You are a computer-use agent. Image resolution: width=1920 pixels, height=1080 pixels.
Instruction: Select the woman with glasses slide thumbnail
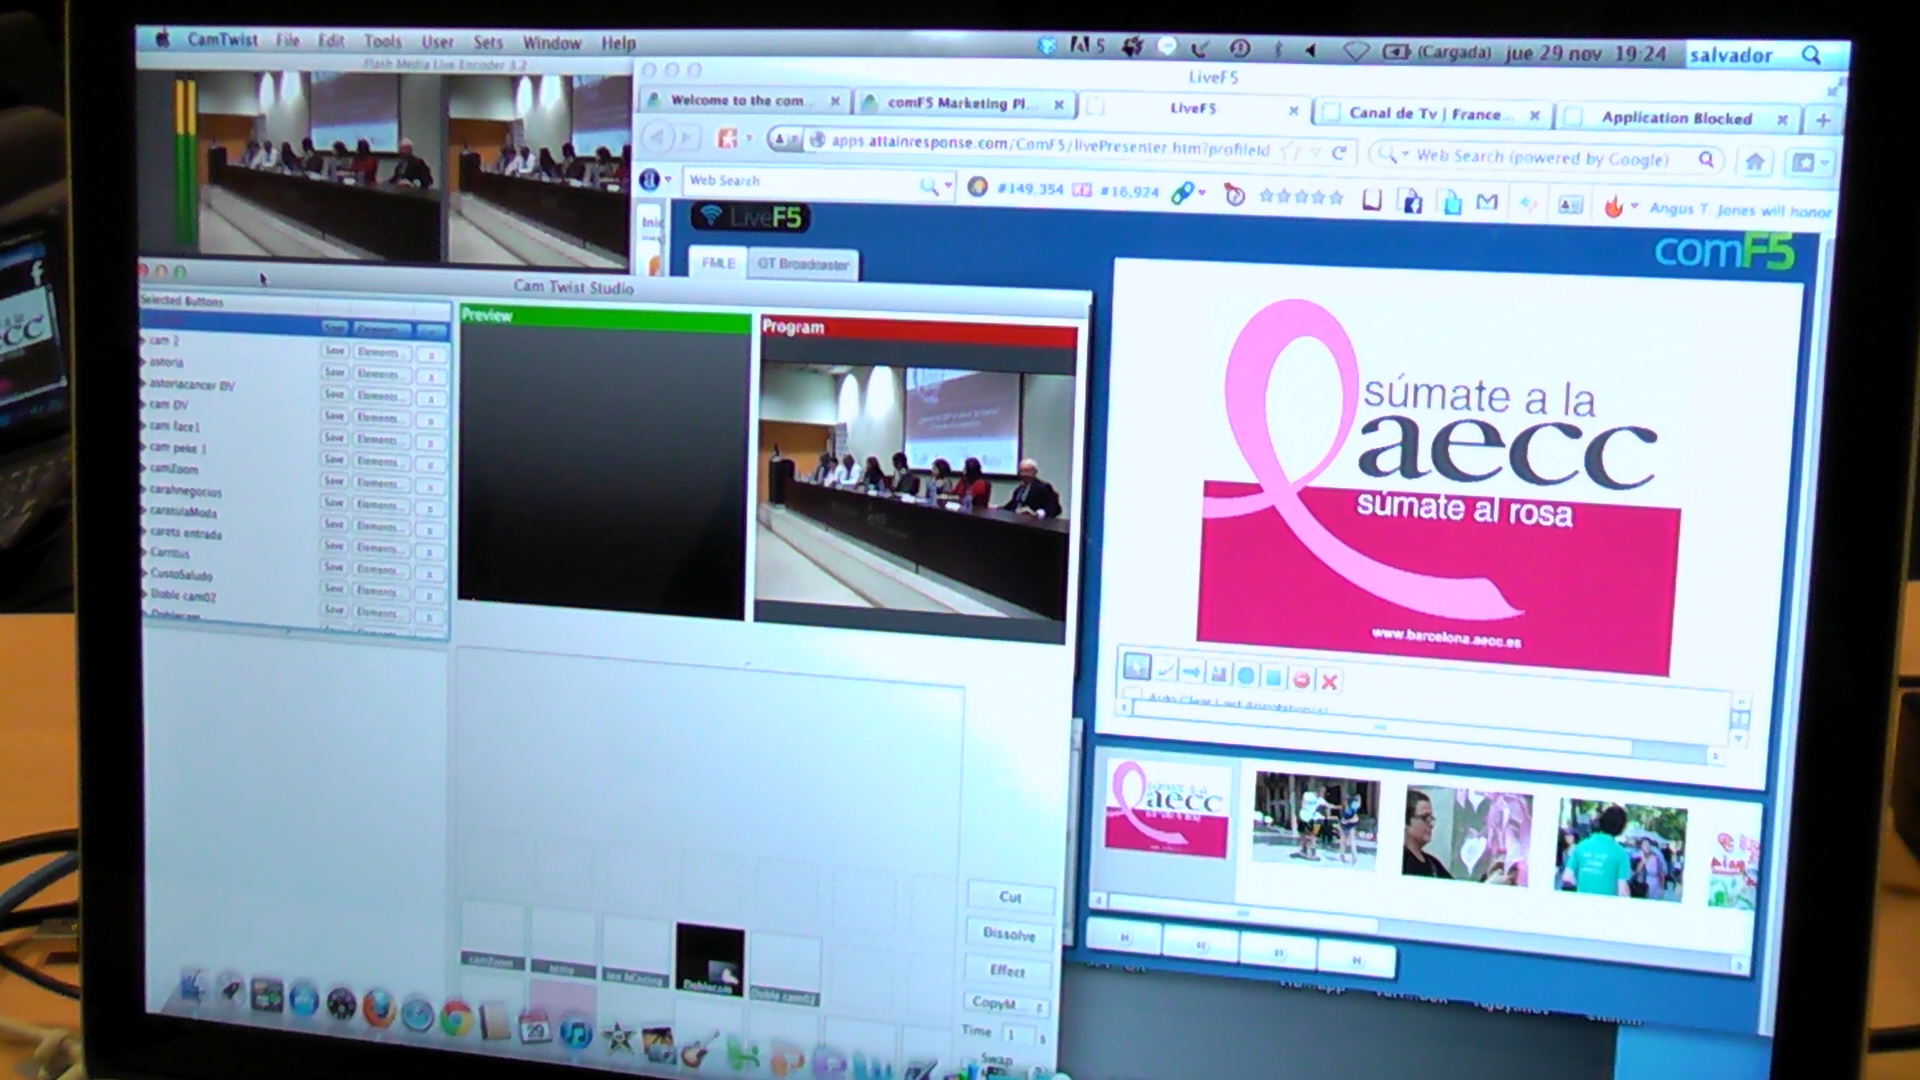coord(1467,834)
